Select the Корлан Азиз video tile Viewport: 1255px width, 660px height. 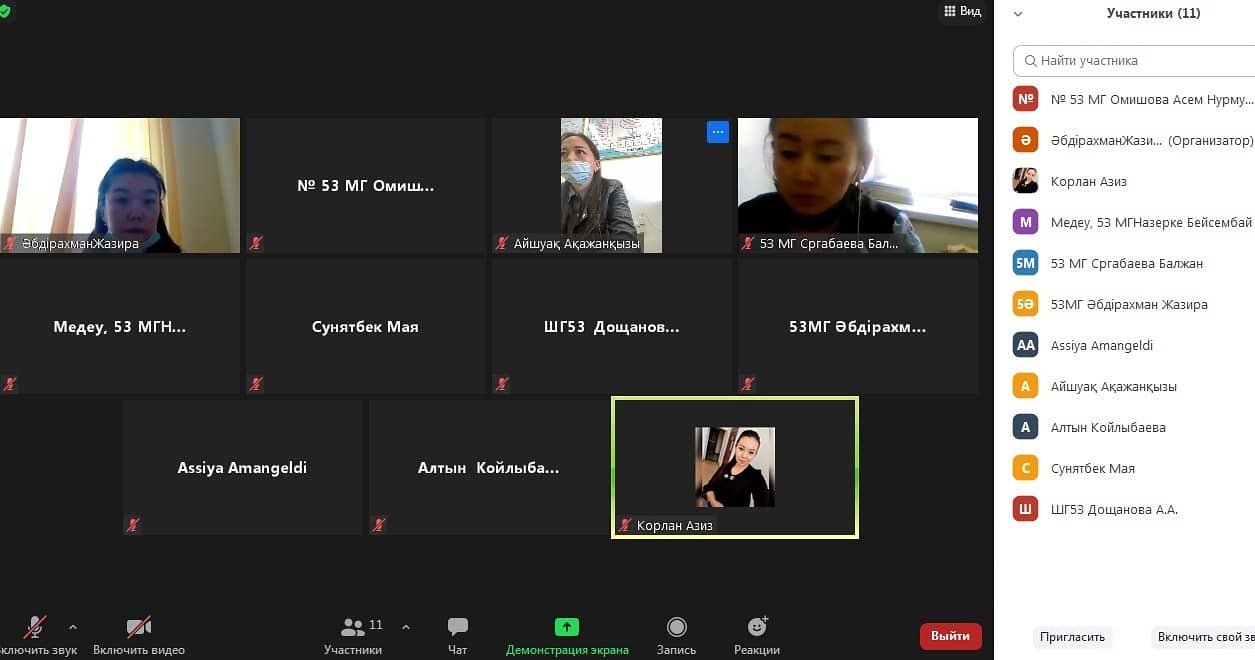click(735, 468)
